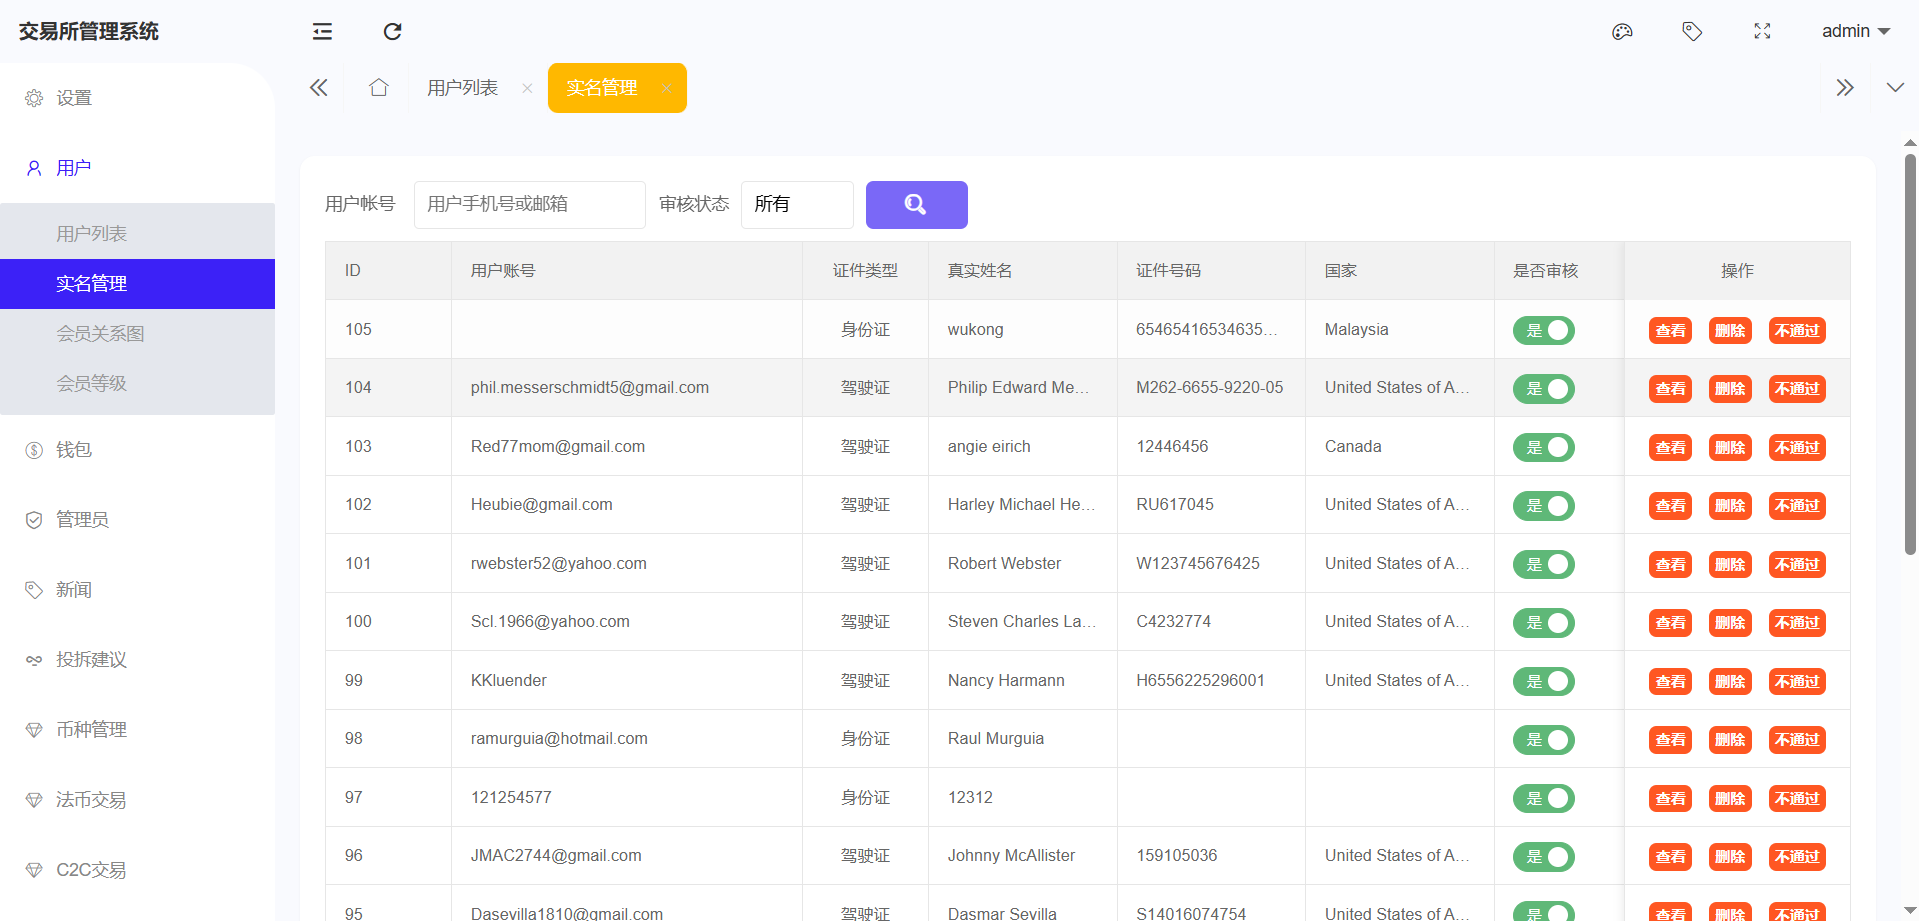Enter fullscreen mode via expand icon
Screen dimensions: 1919x921
click(x=1762, y=32)
